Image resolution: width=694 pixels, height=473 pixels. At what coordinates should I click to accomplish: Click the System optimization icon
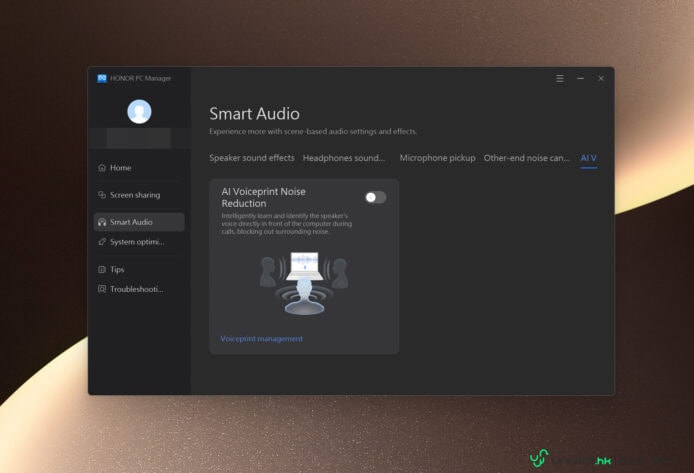[x=102, y=242]
